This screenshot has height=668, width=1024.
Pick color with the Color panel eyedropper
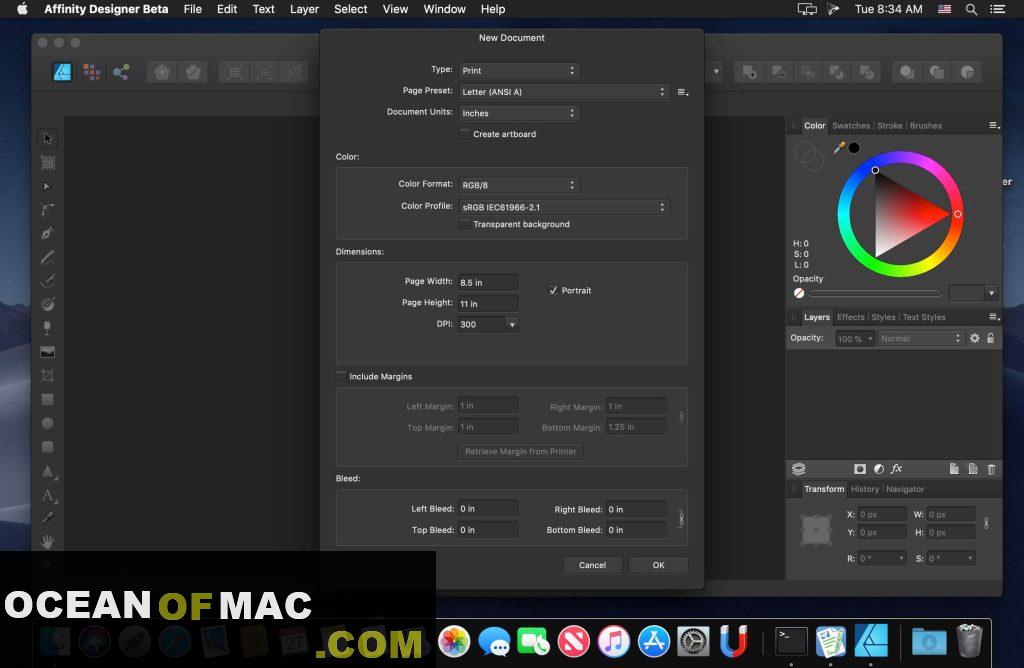(x=839, y=148)
